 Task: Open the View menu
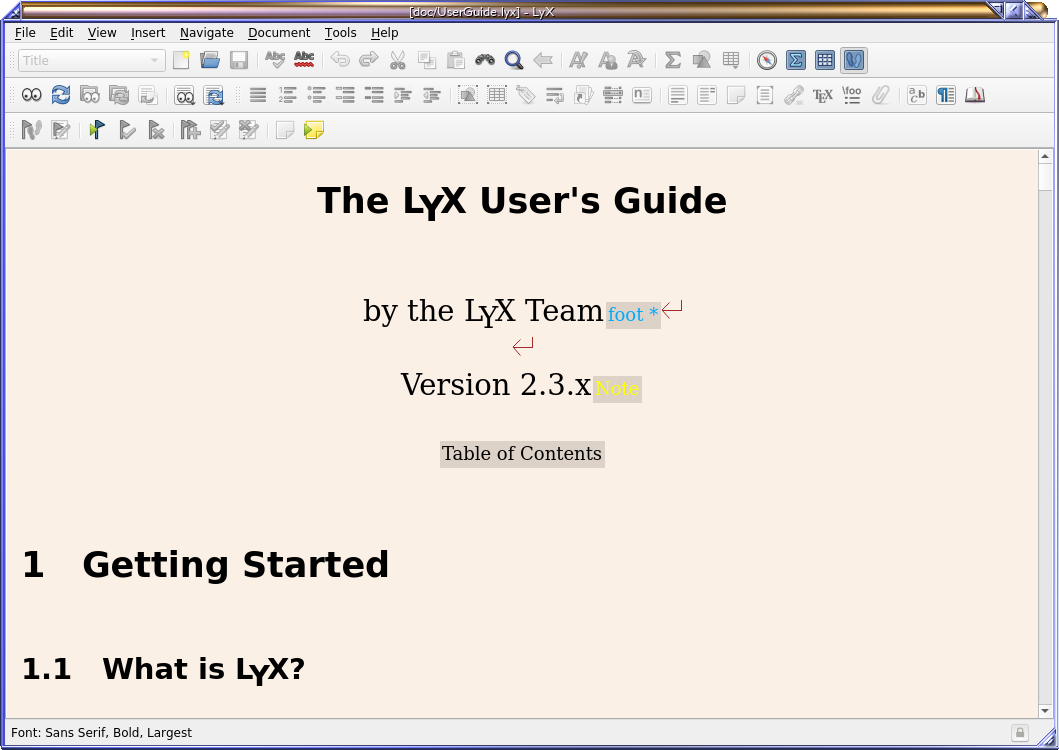(102, 32)
